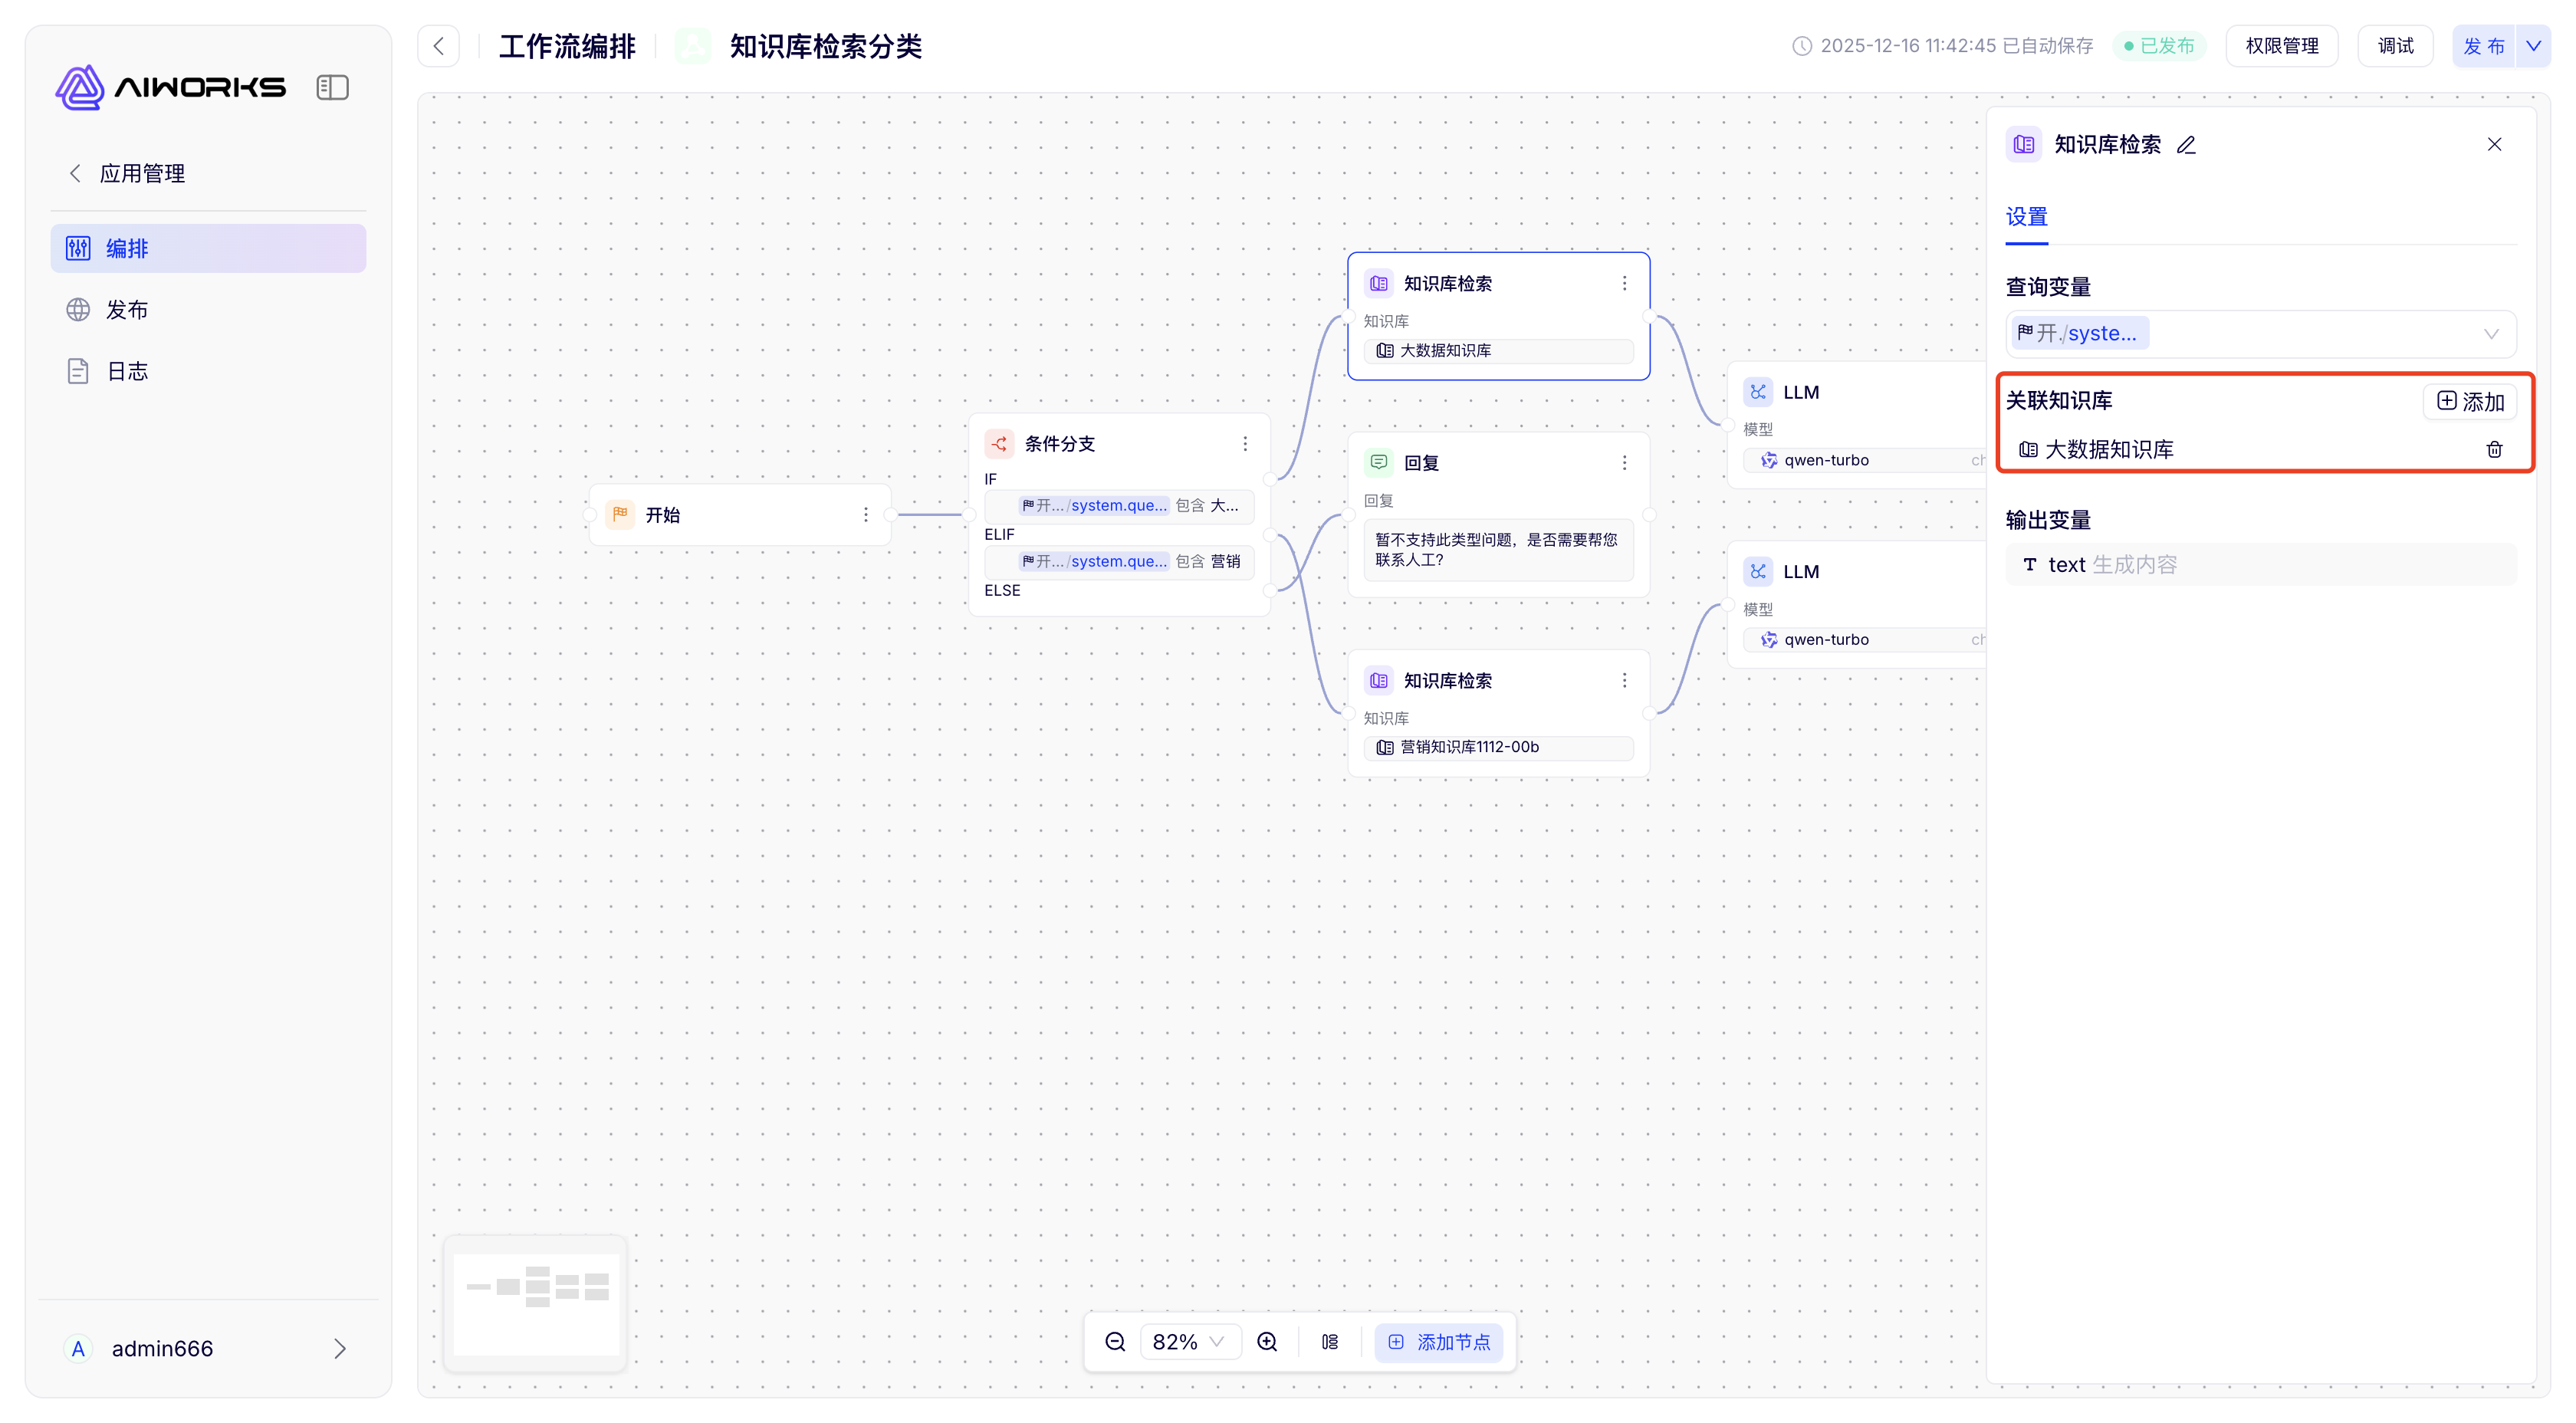
Task: Open more menu on 条件分支 node
Action: (x=1245, y=444)
